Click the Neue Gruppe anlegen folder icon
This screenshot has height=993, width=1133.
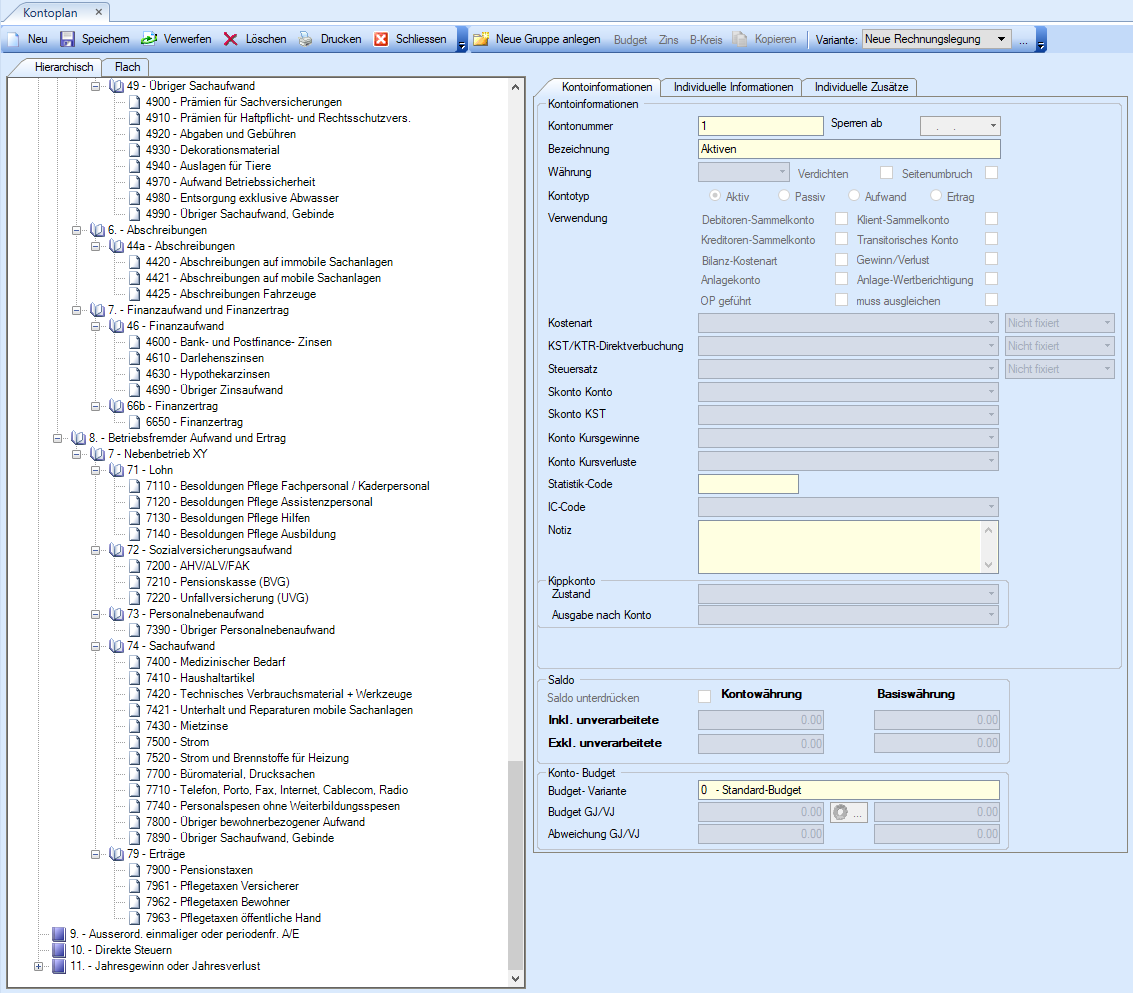click(481, 39)
